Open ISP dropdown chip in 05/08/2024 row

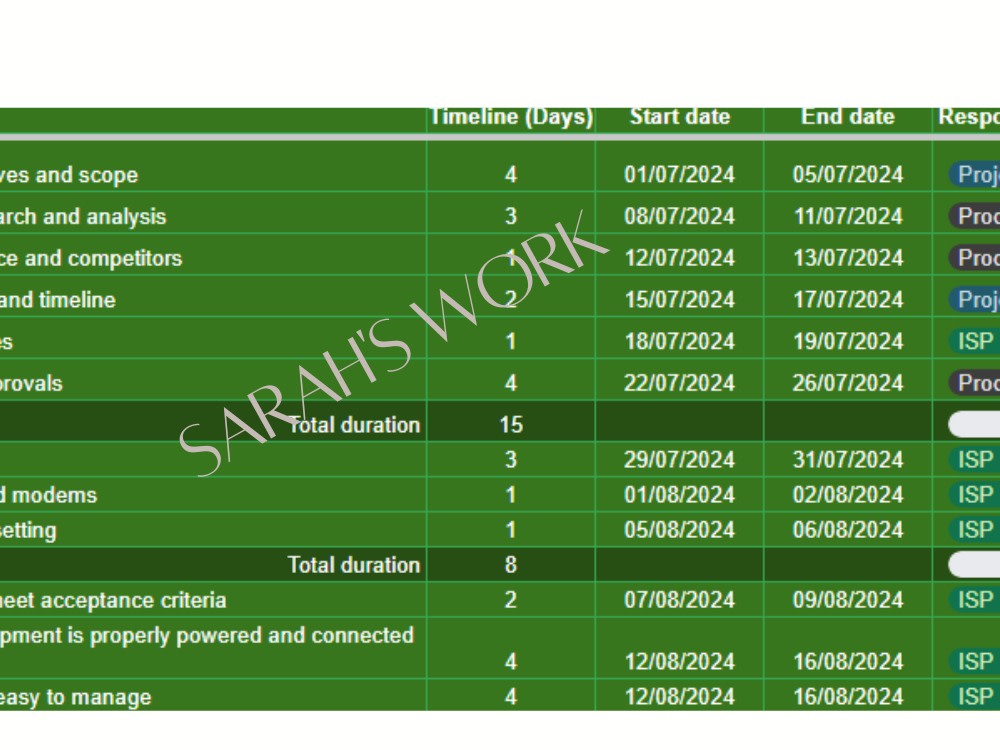click(974, 529)
